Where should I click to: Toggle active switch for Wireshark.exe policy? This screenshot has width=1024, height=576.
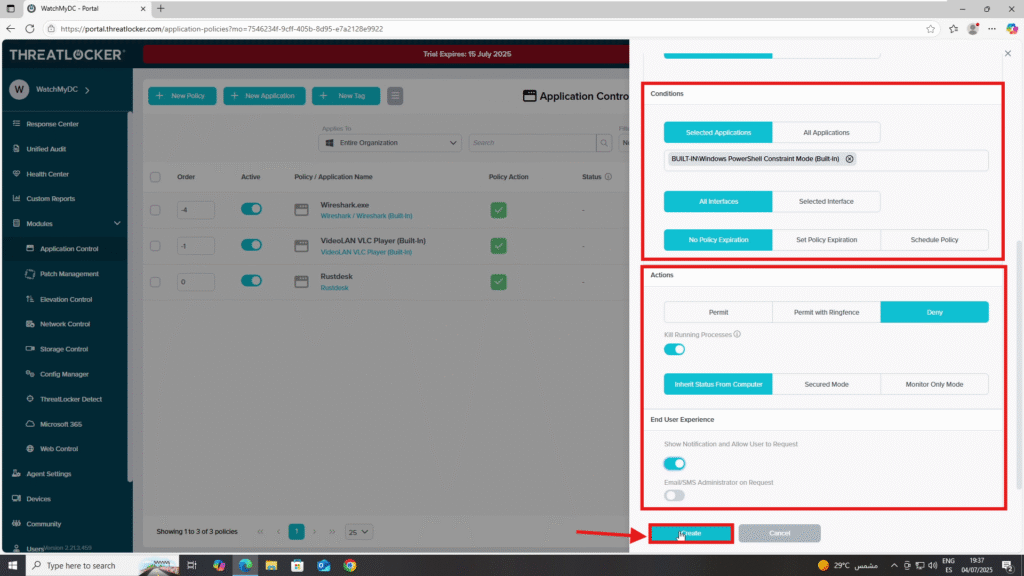pyautogui.click(x=251, y=209)
